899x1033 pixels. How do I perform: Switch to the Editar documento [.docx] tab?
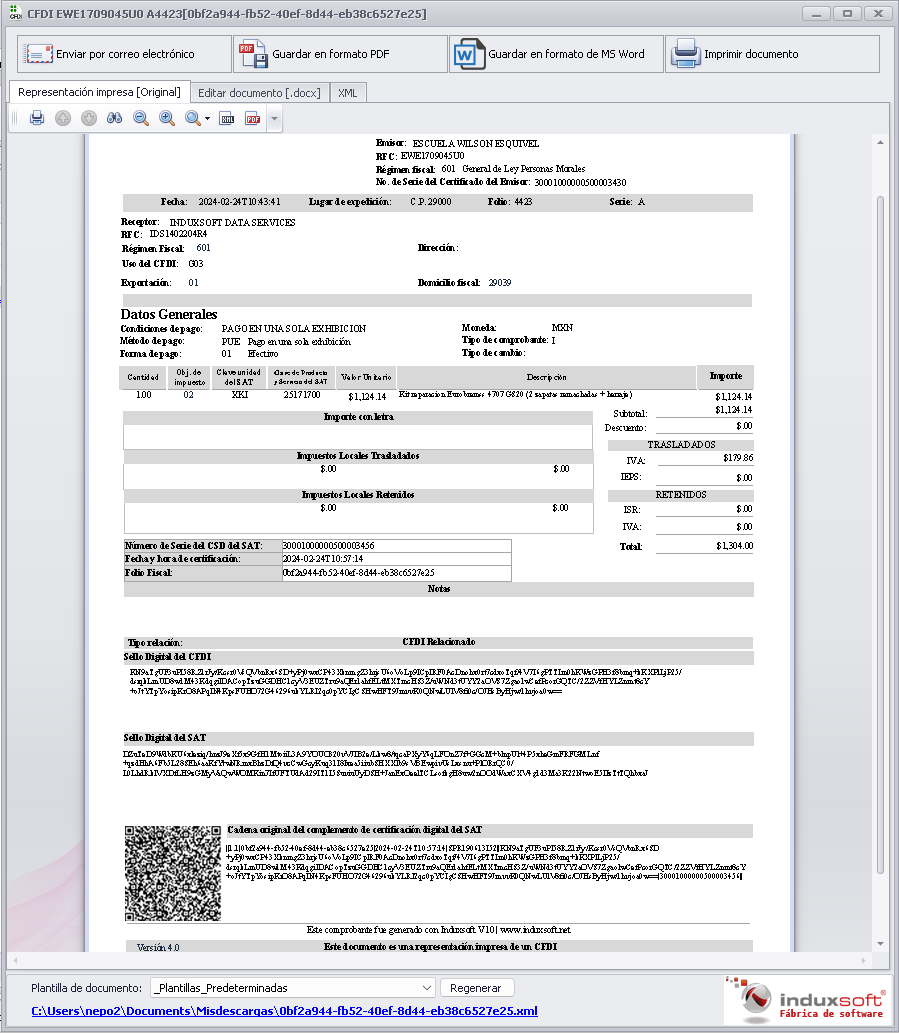258,93
